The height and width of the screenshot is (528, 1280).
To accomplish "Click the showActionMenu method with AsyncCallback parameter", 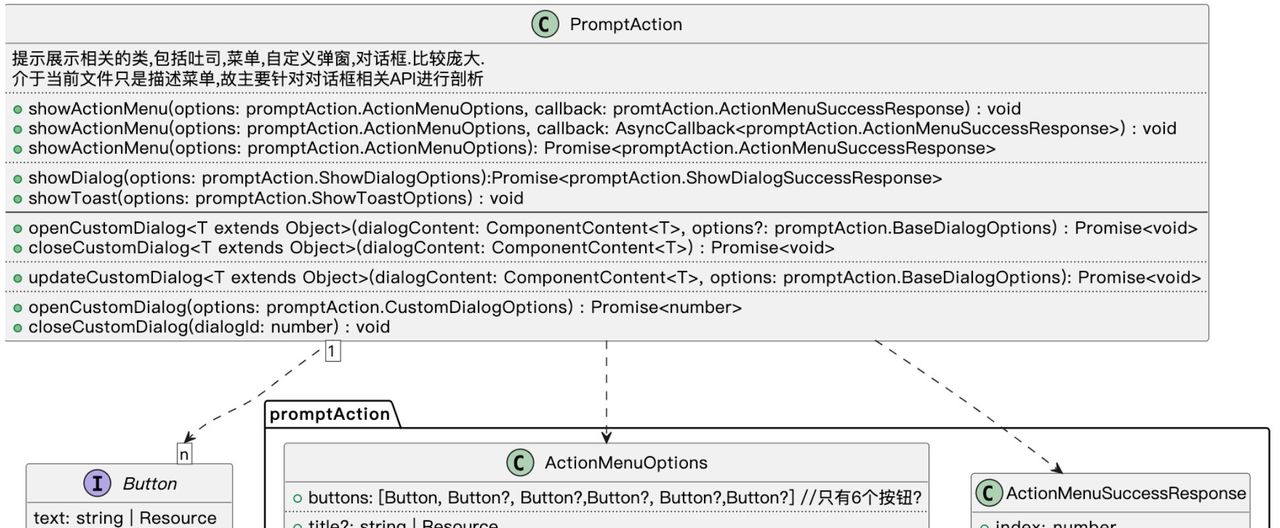I will pos(602,128).
